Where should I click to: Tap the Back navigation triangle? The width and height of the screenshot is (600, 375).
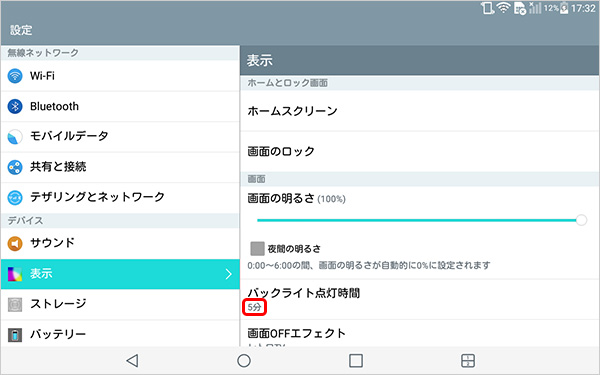point(132,360)
